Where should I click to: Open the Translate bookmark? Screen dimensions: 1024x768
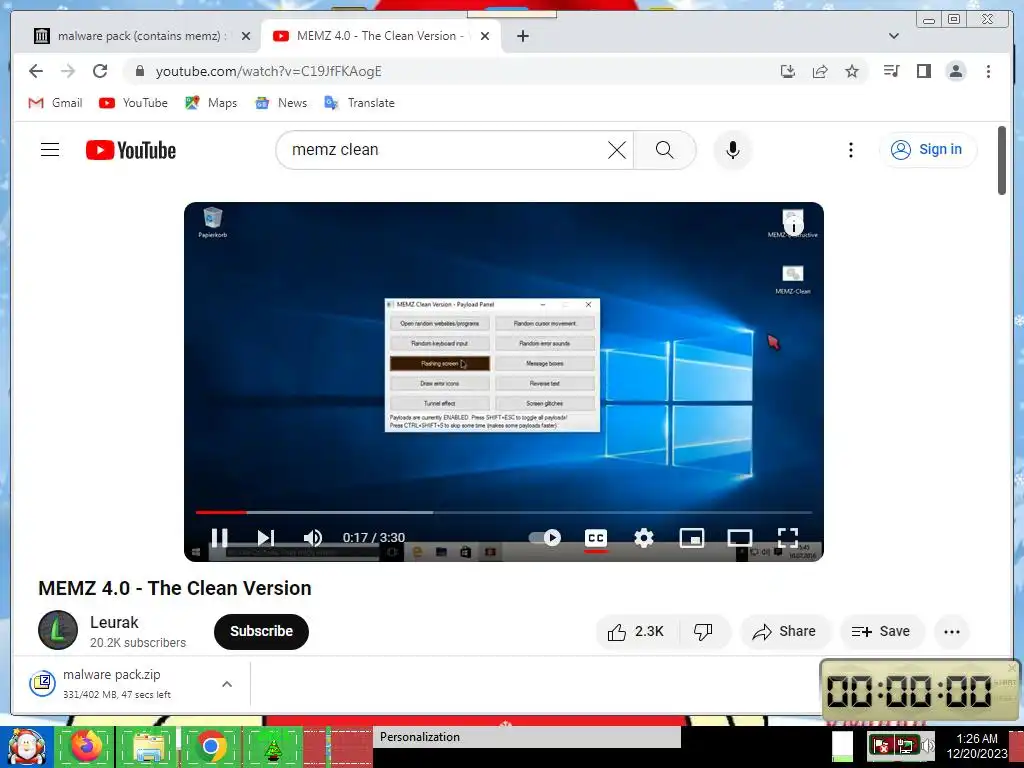coord(359,103)
